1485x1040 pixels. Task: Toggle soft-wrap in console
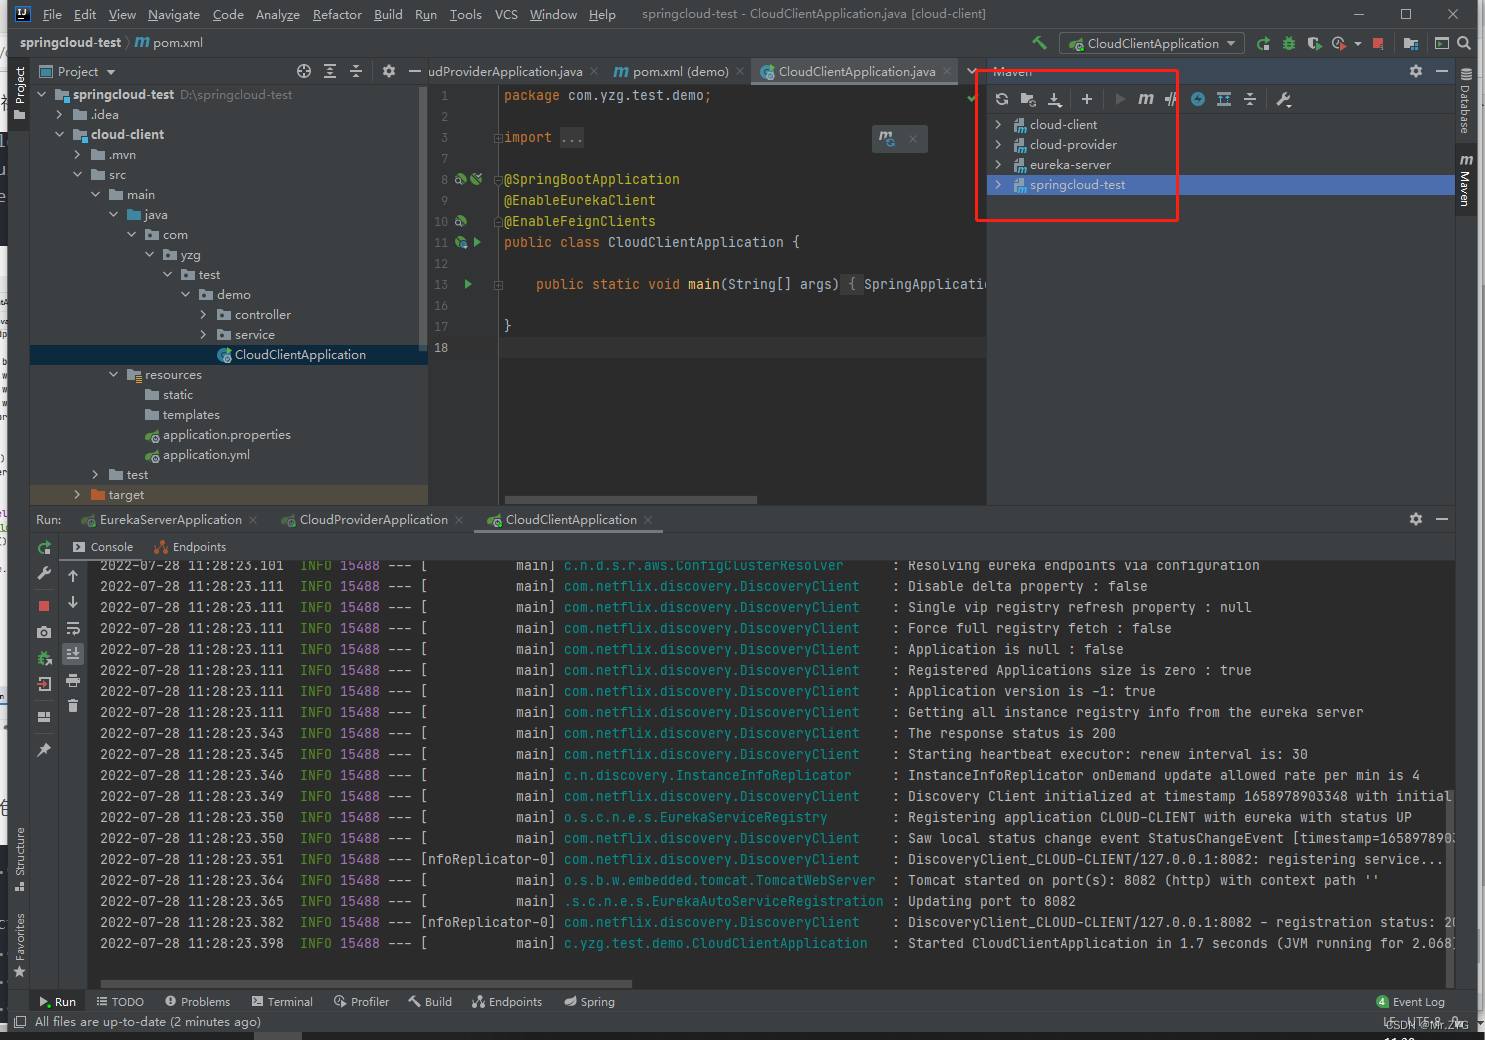[x=73, y=629]
